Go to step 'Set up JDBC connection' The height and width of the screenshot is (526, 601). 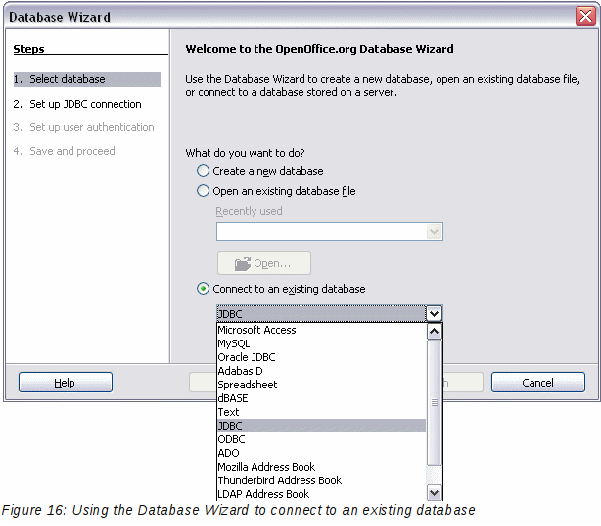click(78, 104)
